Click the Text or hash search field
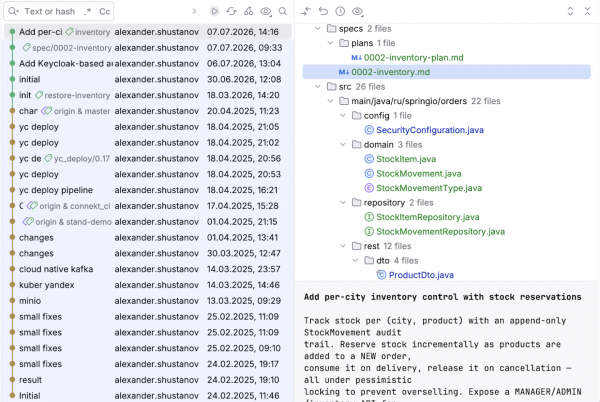The image size is (600, 402). [x=50, y=11]
